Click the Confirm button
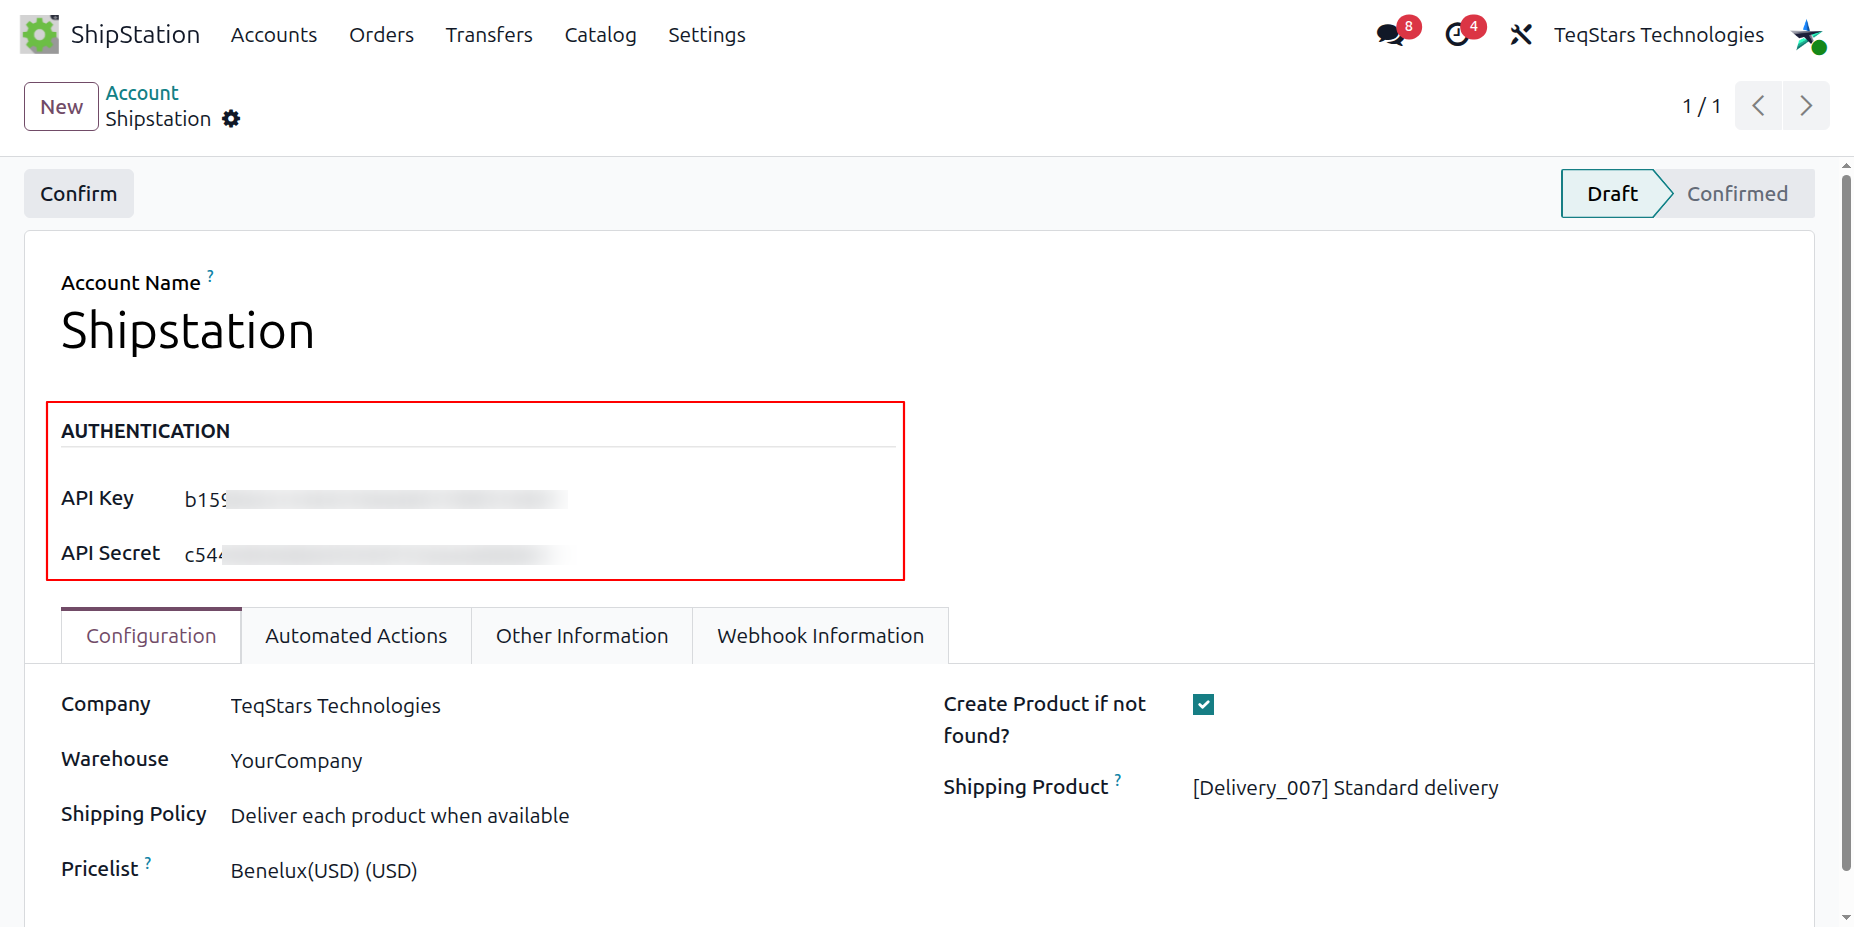Image resolution: width=1854 pixels, height=927 pixels. 79,194
